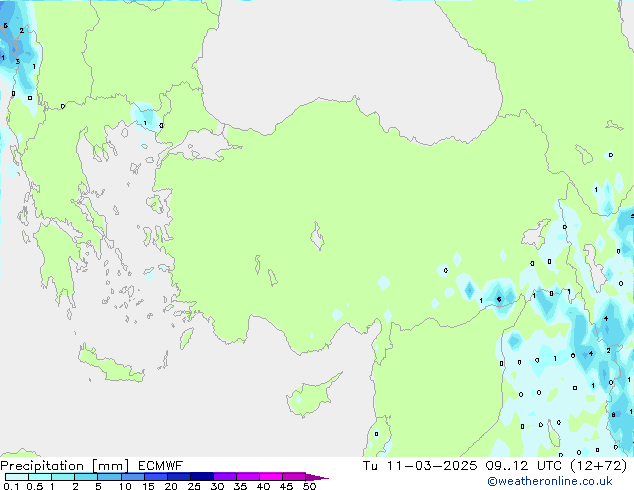Click the legend value '30'
The width and height of the screenshot is (634, 490).
click(x=217, y=486)
